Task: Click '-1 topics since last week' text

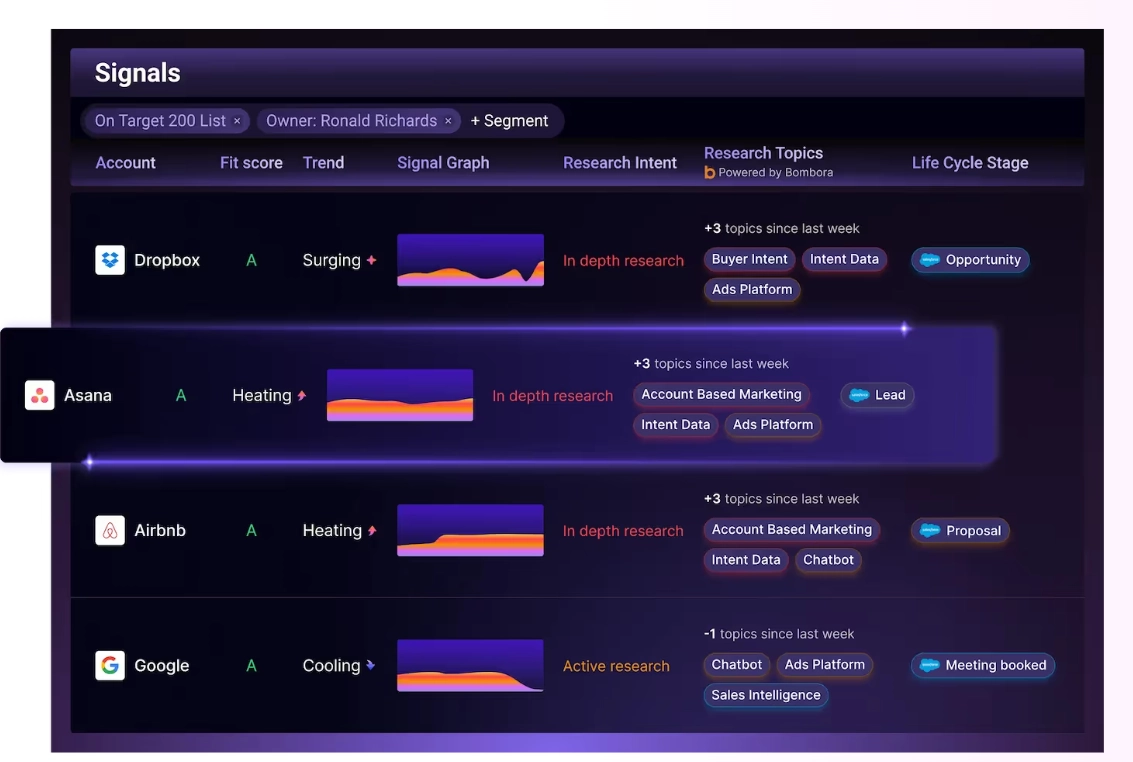Action: (x=779, y=633)
